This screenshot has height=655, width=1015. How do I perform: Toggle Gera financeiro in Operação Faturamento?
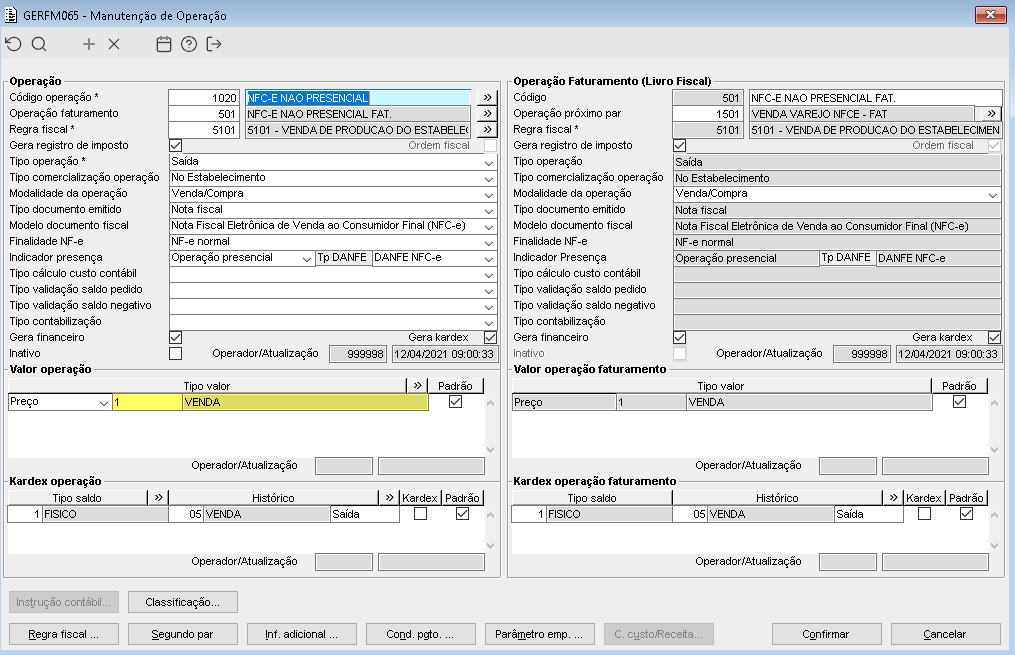coord(680,337)
